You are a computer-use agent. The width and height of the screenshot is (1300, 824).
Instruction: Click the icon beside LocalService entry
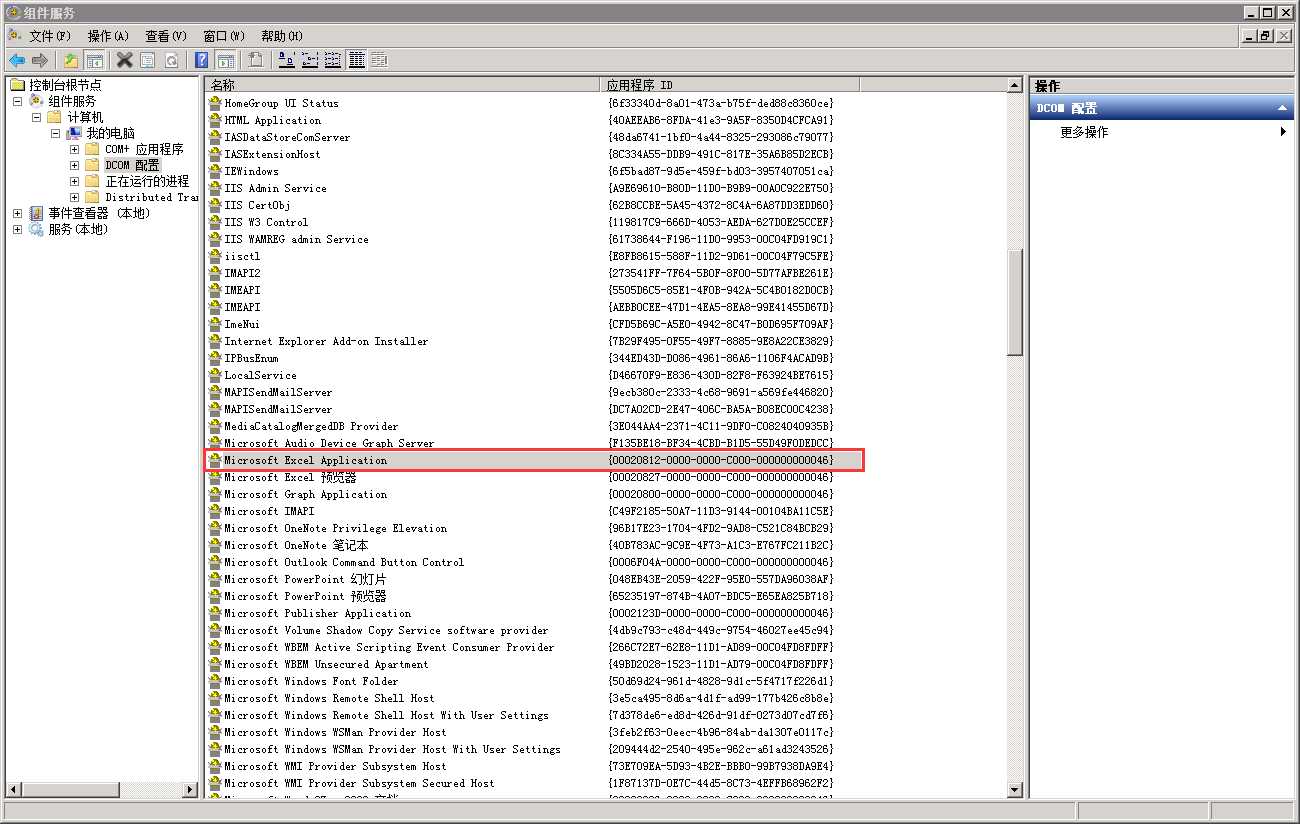click(x=214, y=375)
